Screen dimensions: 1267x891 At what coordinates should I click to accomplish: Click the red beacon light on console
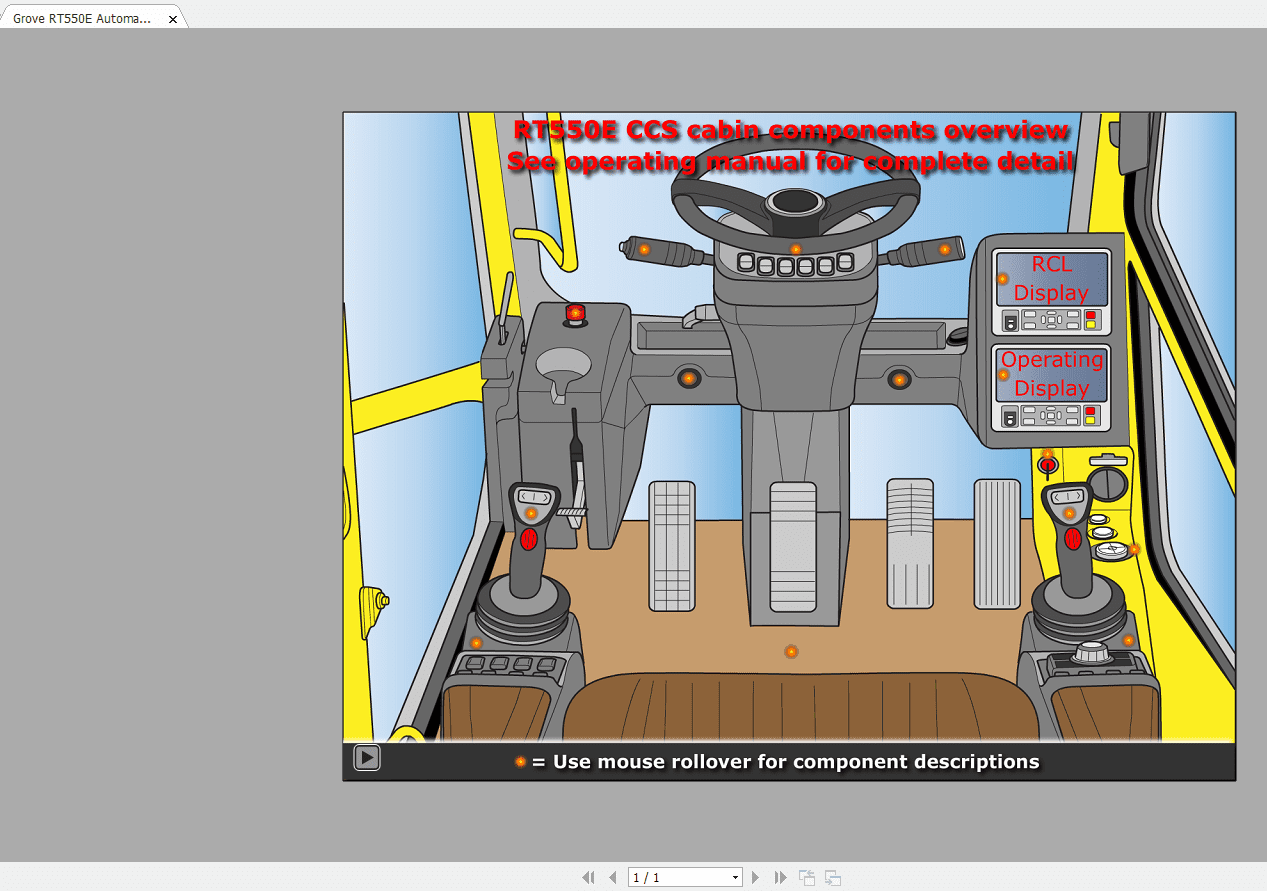pyautogui.click(x=575, y=314)
